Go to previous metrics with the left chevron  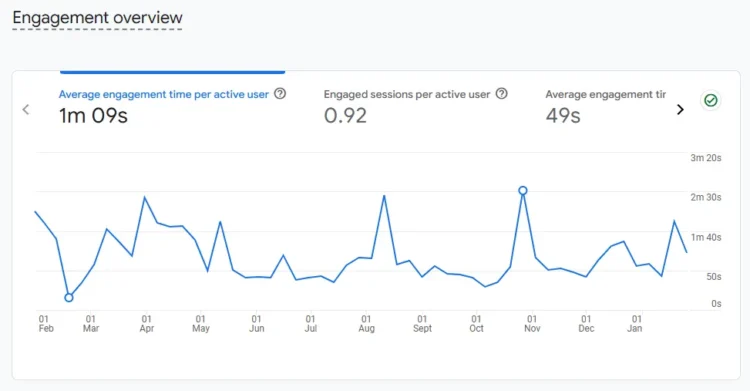pyautogui.click(x=26, y=110)
